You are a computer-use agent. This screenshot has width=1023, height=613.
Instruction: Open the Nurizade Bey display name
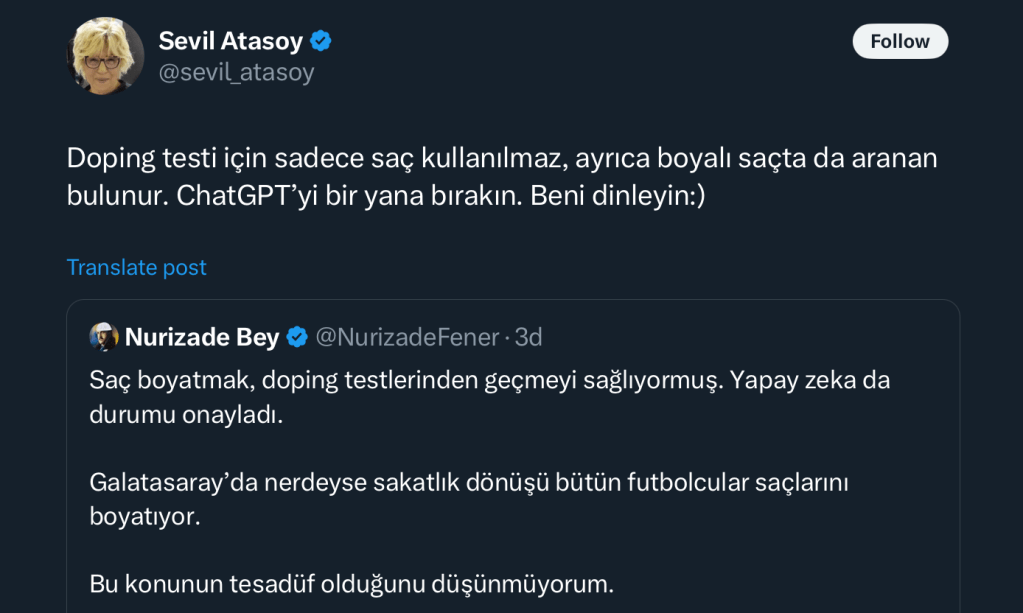[x=202, y=338]
